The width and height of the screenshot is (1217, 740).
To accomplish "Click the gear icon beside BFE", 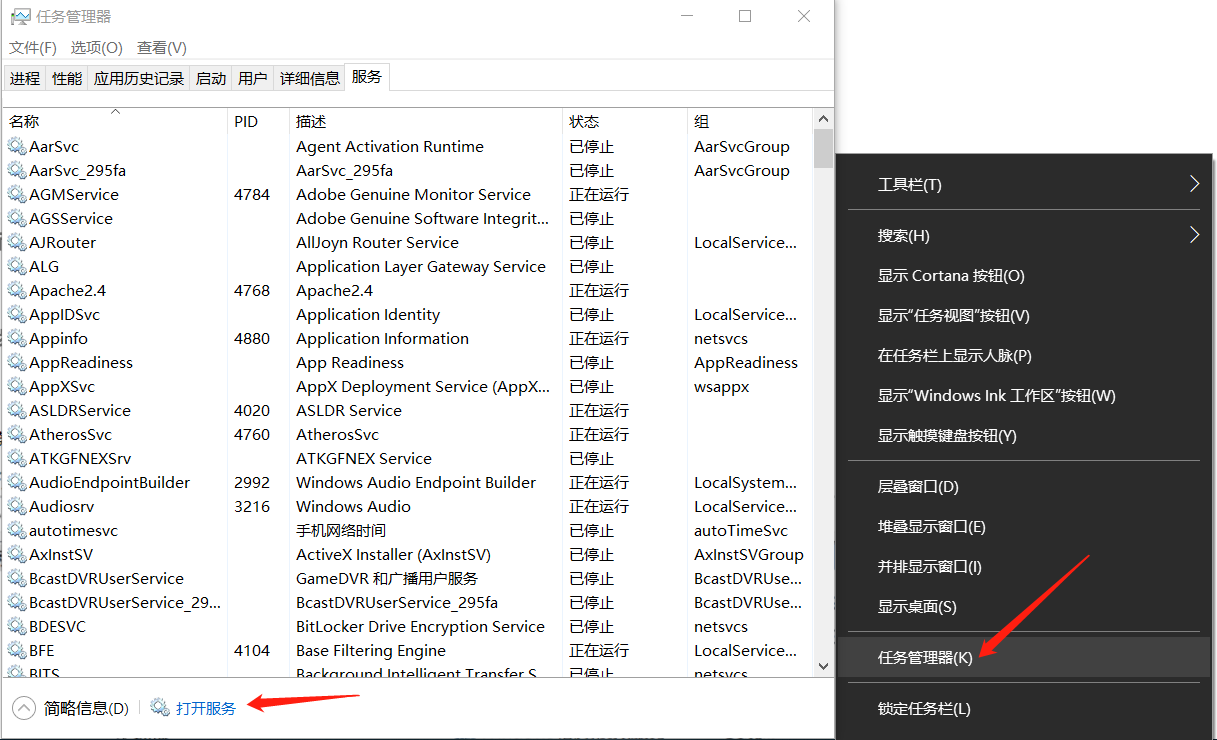I will coord(16,650).
